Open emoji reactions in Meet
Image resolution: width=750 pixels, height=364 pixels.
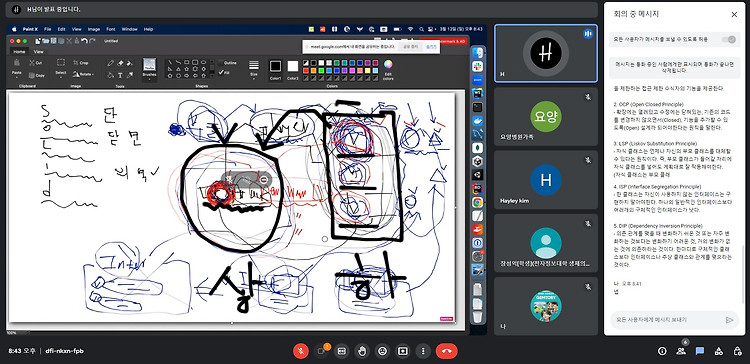tap(382, 351)
